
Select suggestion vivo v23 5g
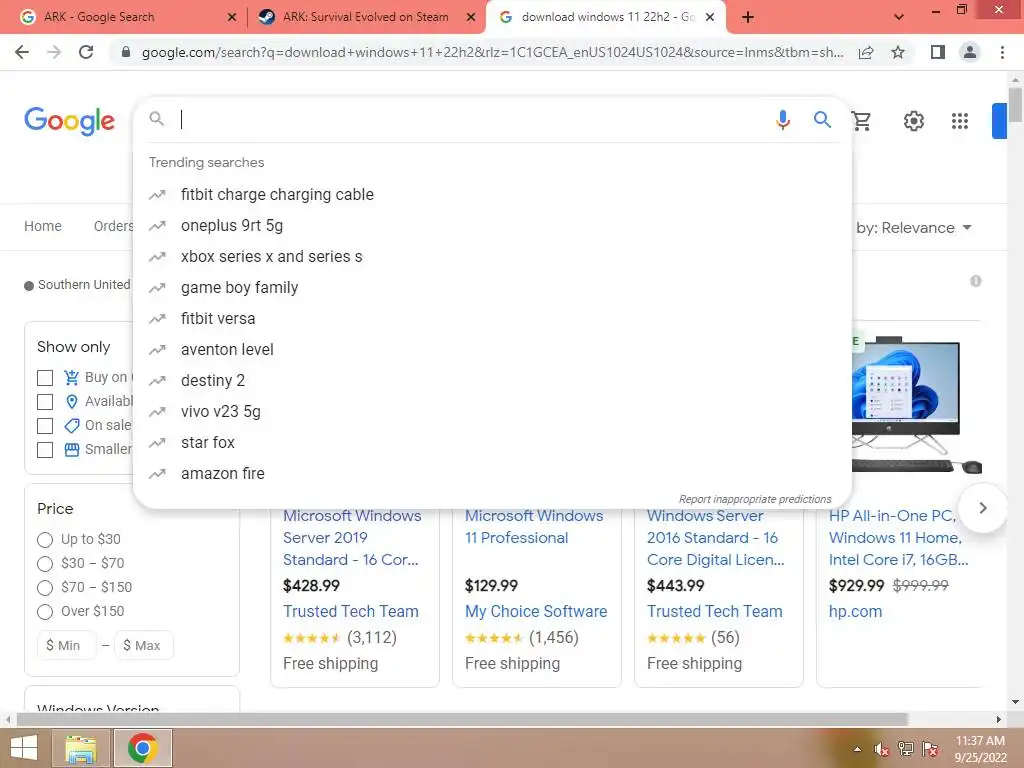(x=492, y=411)
